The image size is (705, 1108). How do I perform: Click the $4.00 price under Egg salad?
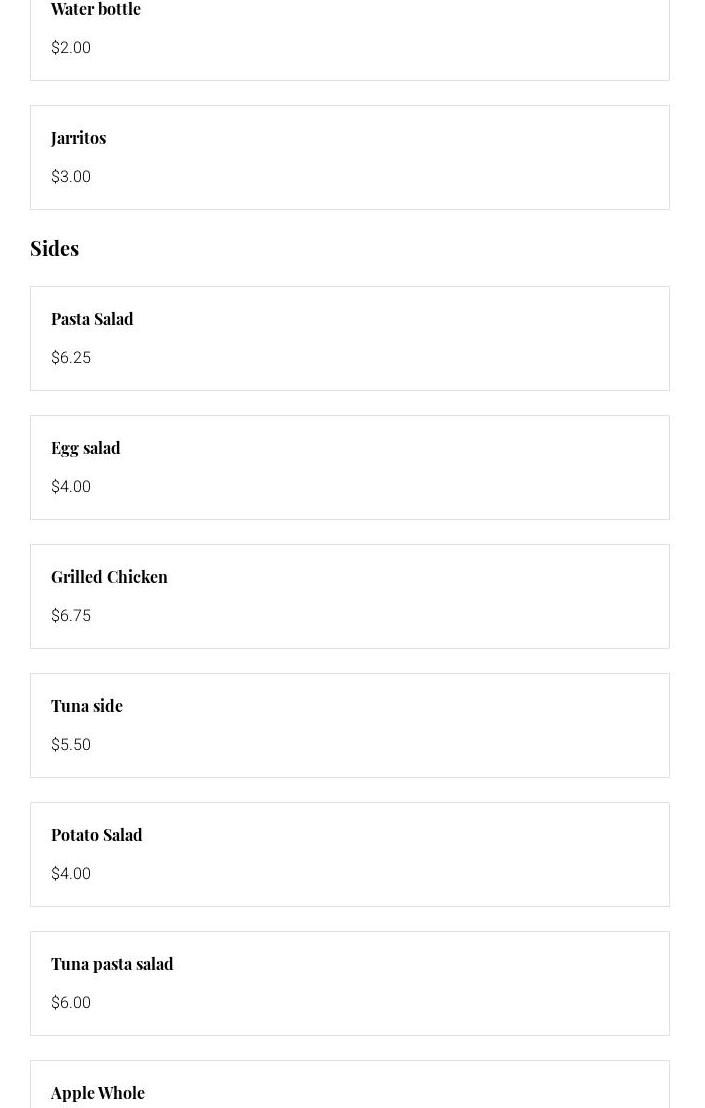click(71, 487)
